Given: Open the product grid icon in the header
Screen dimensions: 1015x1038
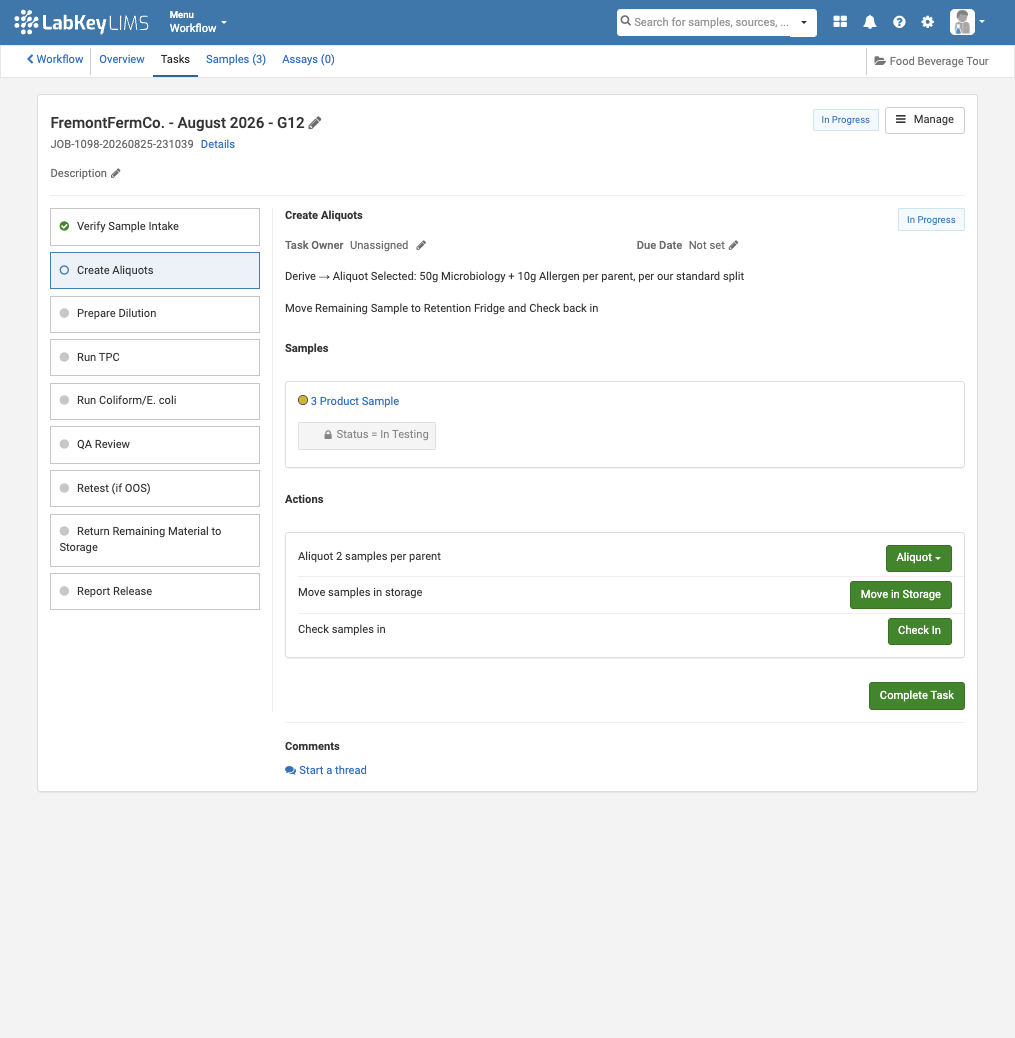Looking at the screenshot, I should (840, 22).
